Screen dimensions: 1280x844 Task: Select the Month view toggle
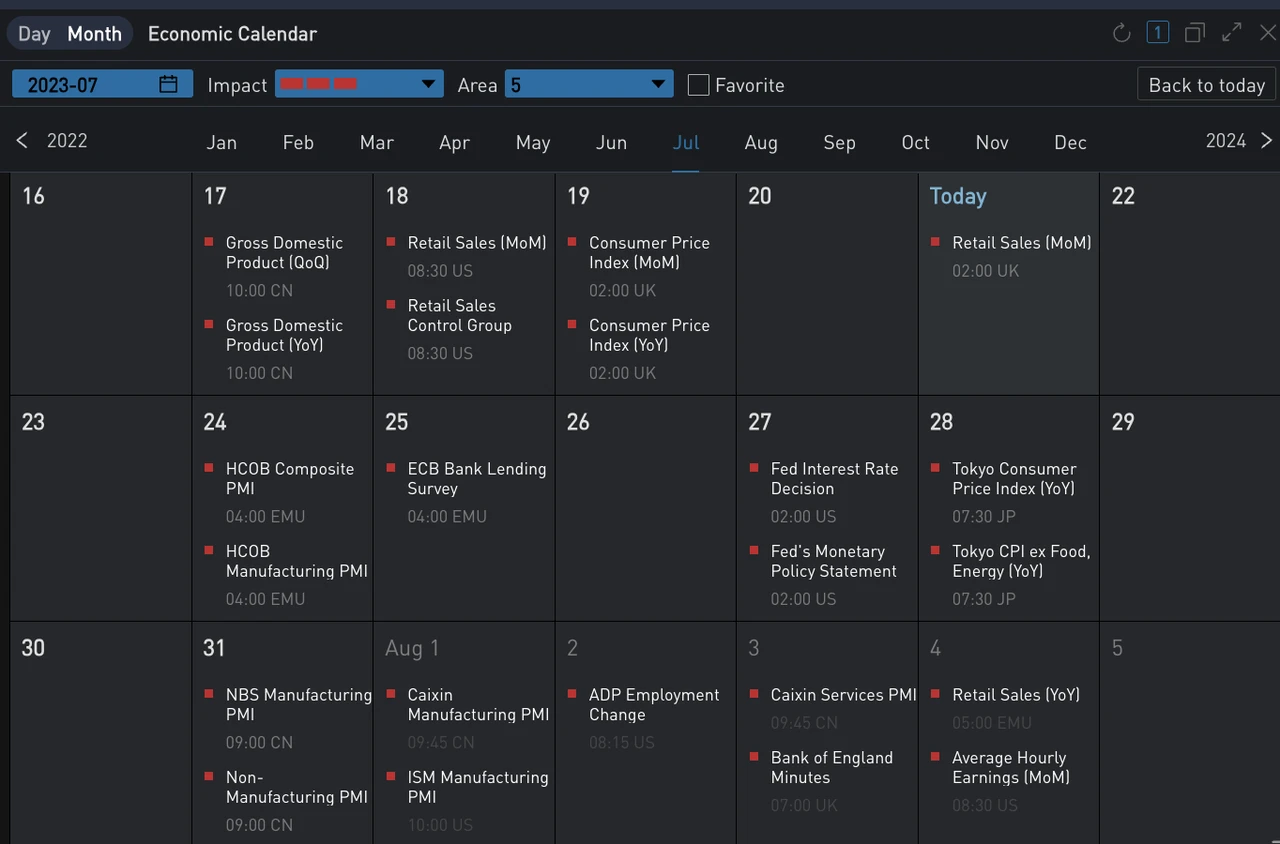94,34
